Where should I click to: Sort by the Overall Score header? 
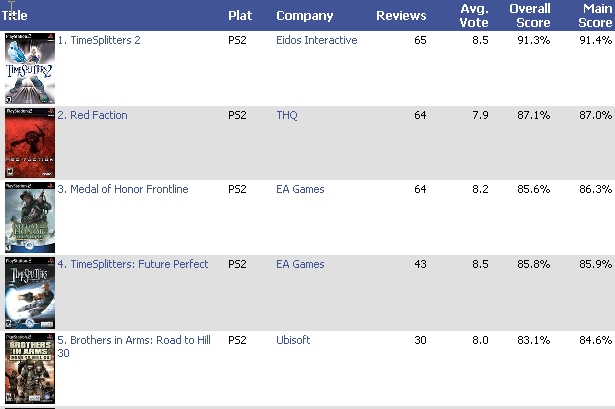pyautogui.click(x=530, y=15)
